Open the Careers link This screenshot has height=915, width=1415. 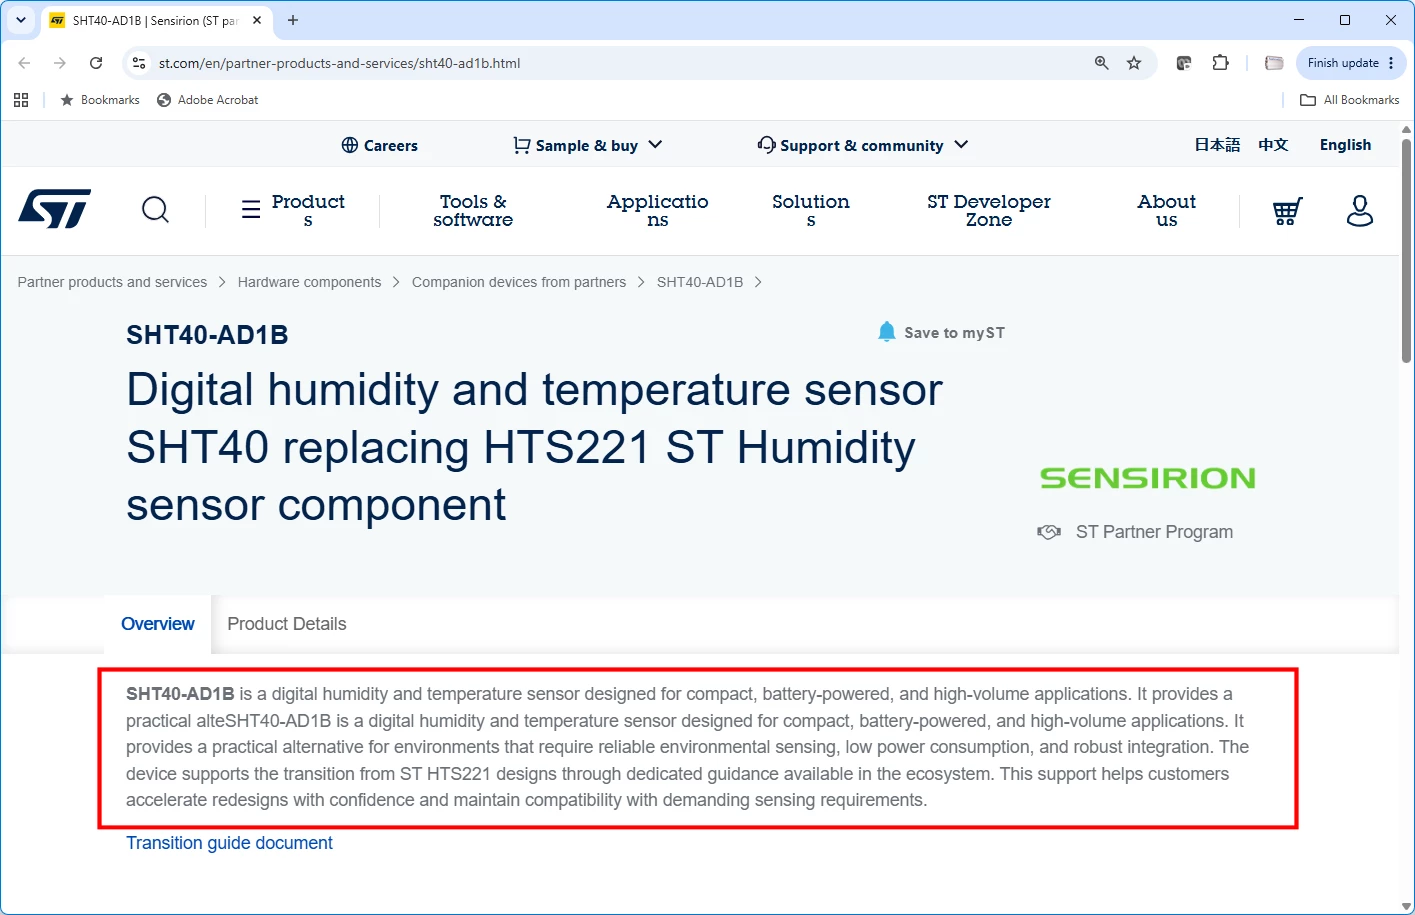(380, 145)
